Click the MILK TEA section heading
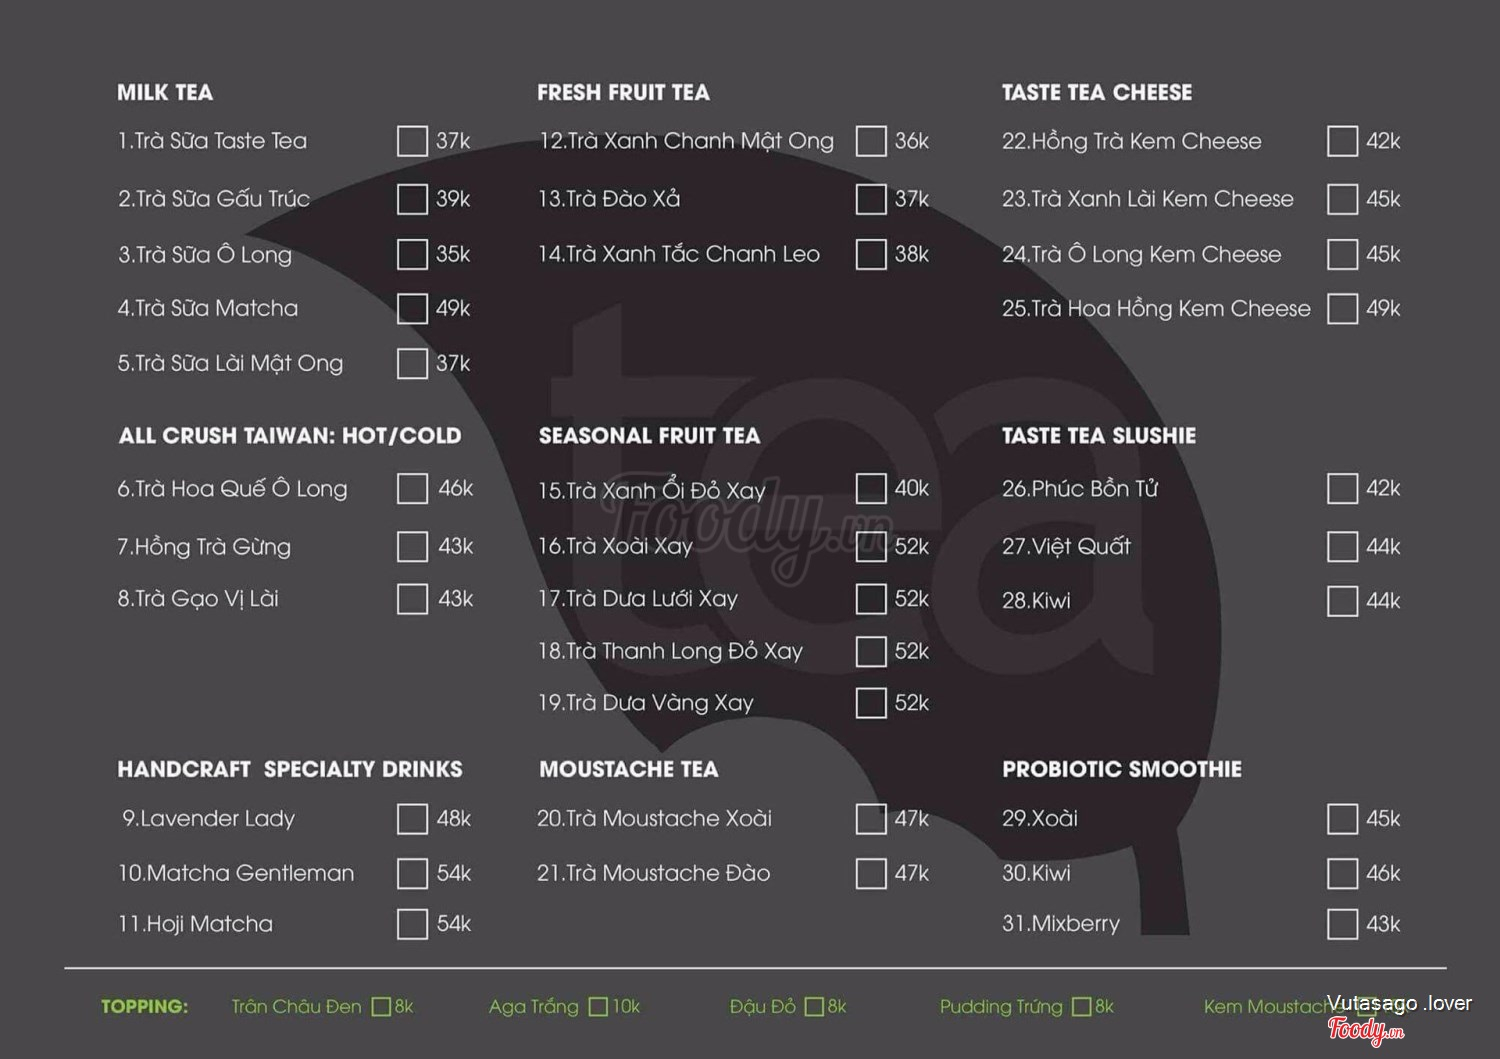 [x=165, y=93]
